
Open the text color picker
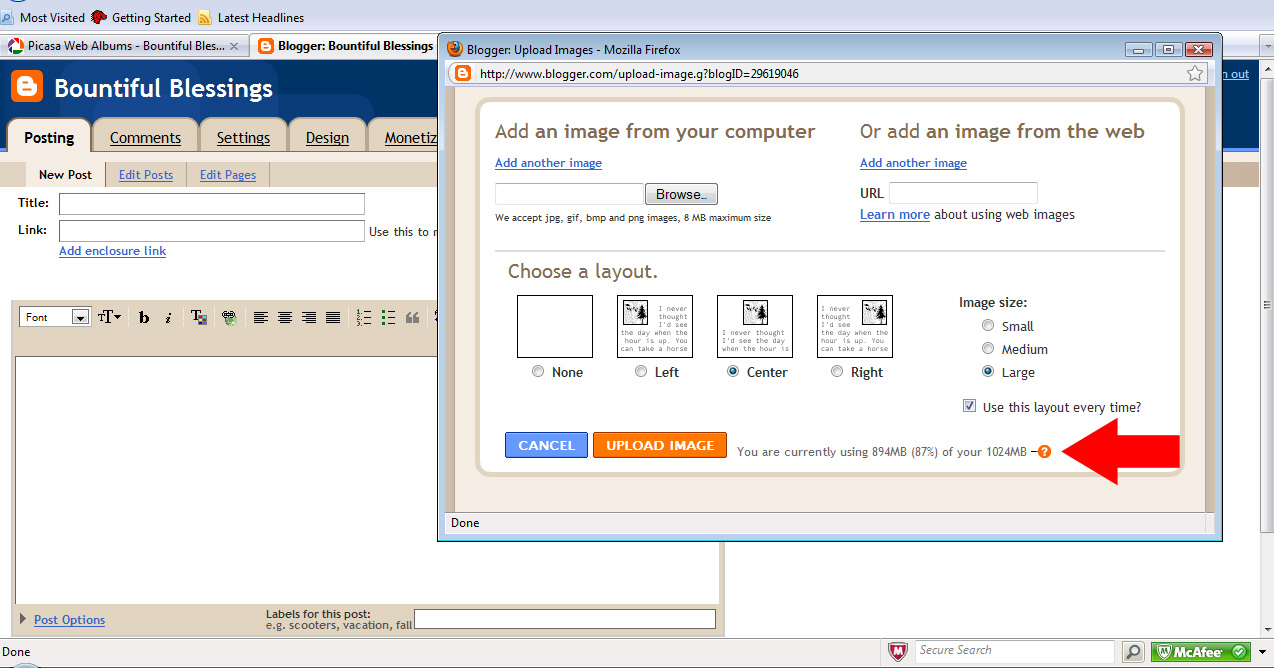pos(198,317)
